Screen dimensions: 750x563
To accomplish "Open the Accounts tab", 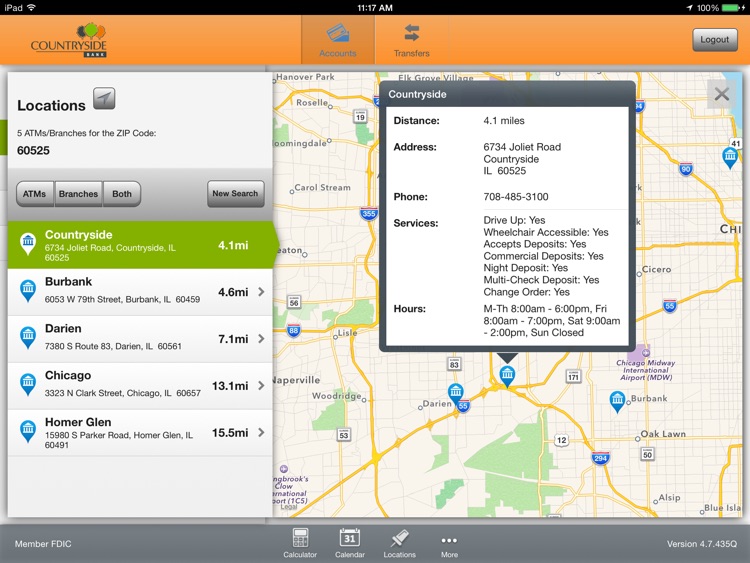I will [338, 40].
